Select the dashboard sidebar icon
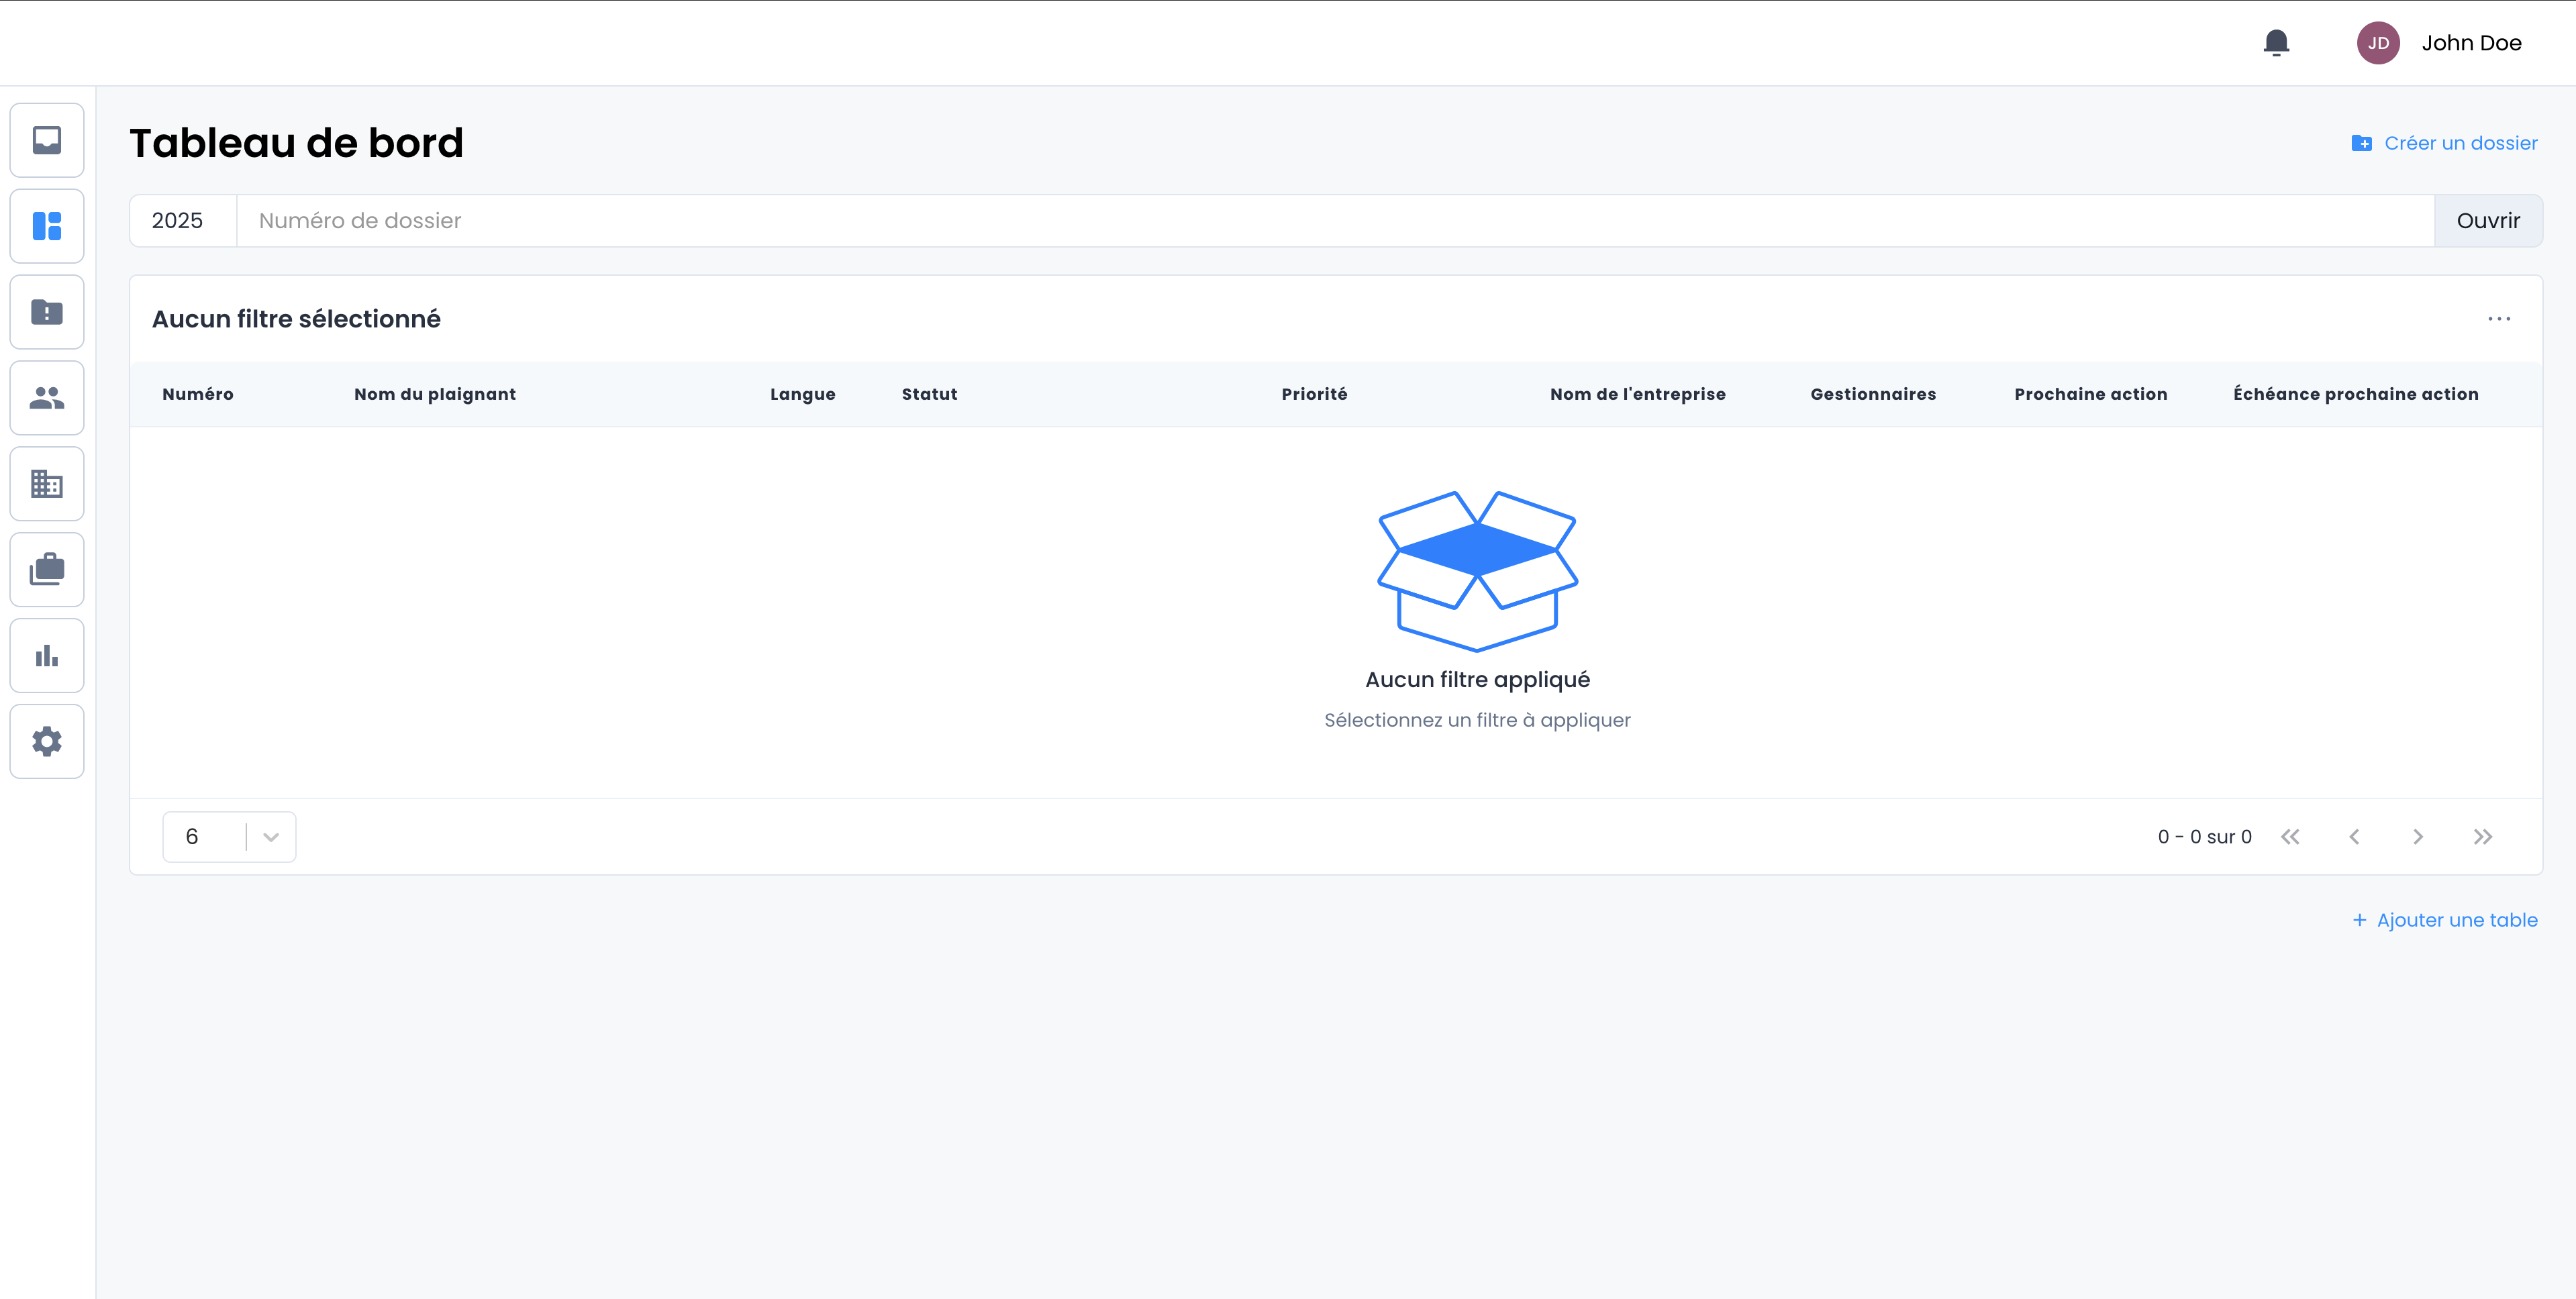 point(47,226)
